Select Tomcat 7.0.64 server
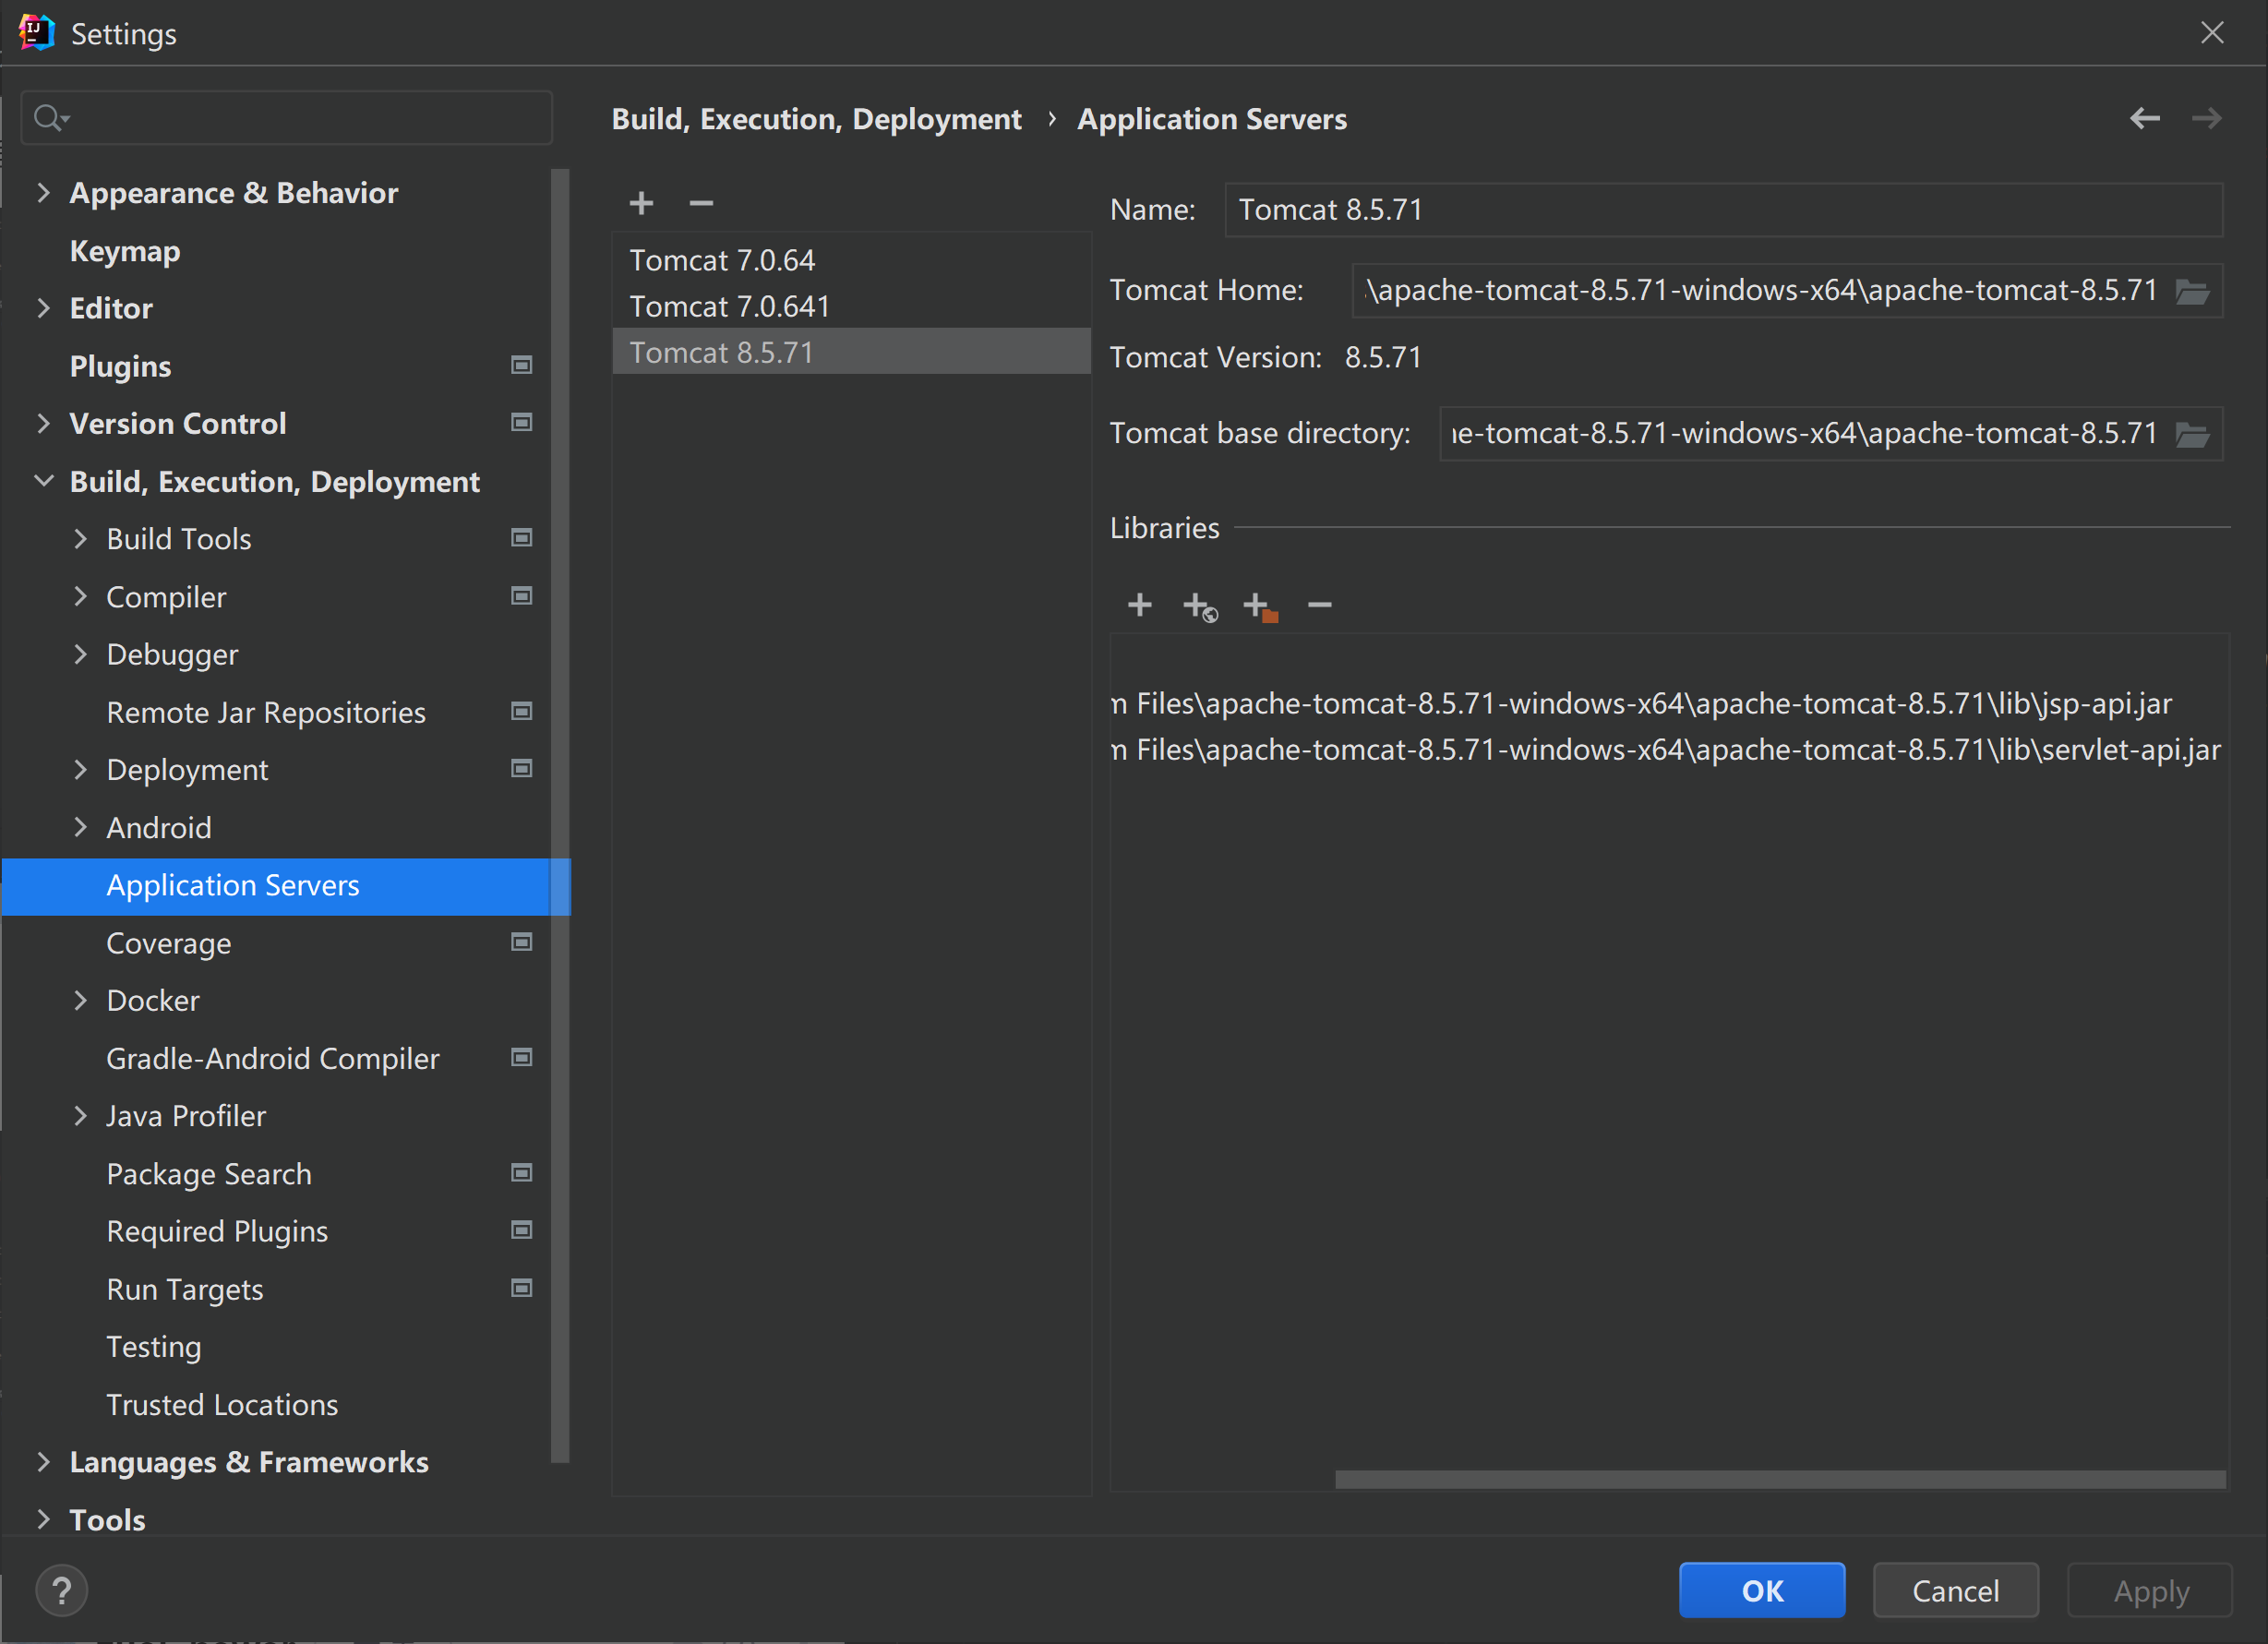 click(851, 260)
